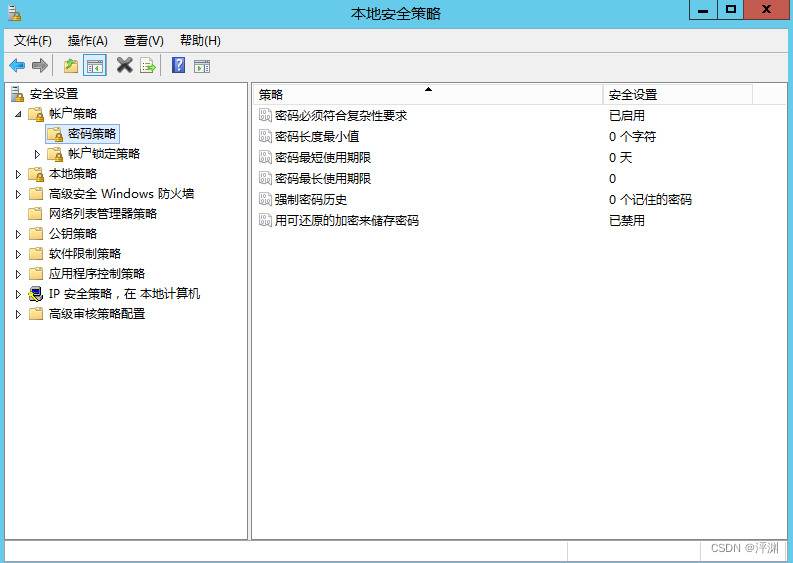Toggle the show/hide console tree icon
This screenshot has height=563, width=793.
tap(95, 66)
